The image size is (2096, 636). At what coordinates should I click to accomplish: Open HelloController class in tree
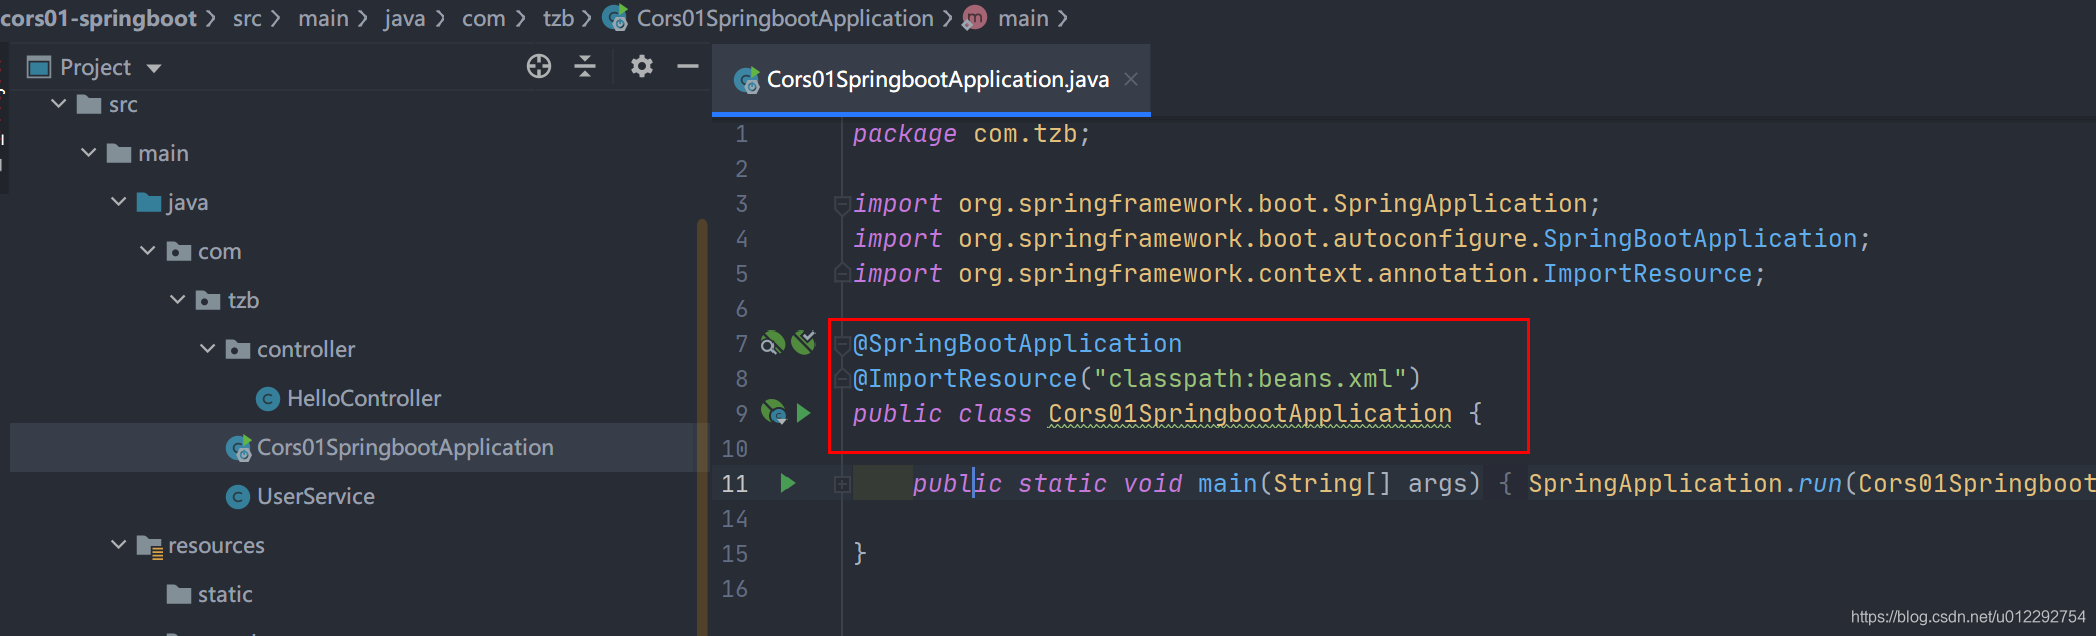point(364,398)
